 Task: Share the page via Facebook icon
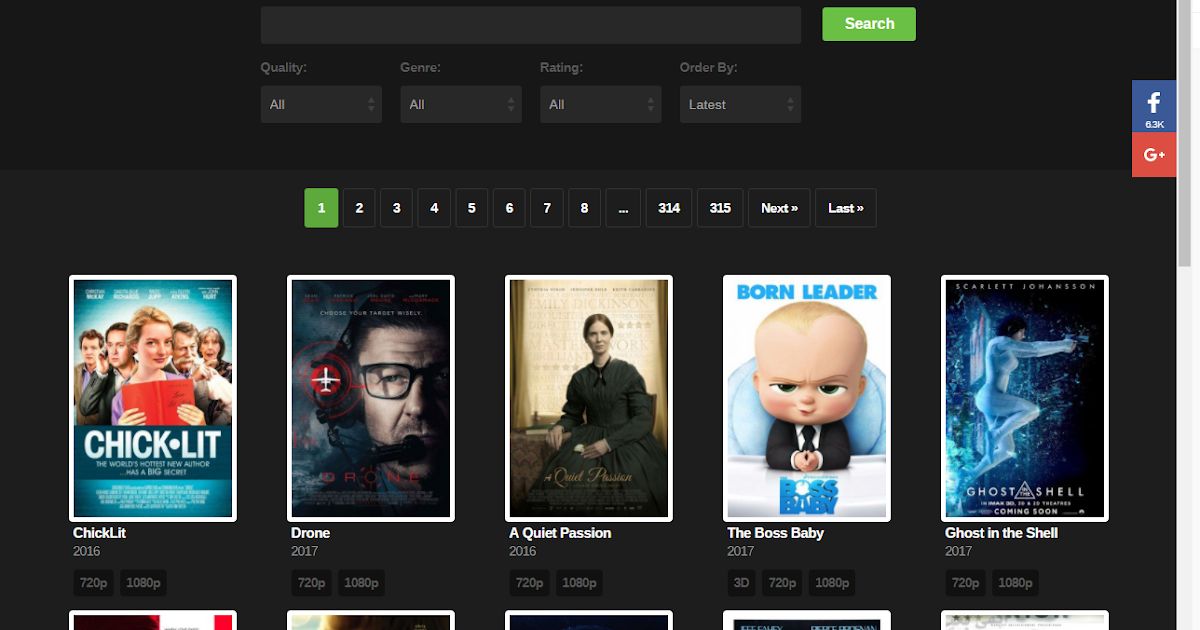tap(1154, 106)
